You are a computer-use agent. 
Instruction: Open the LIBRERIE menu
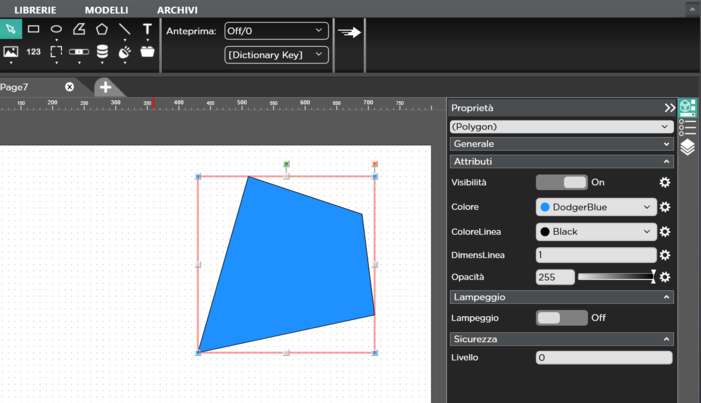(35, 10)
